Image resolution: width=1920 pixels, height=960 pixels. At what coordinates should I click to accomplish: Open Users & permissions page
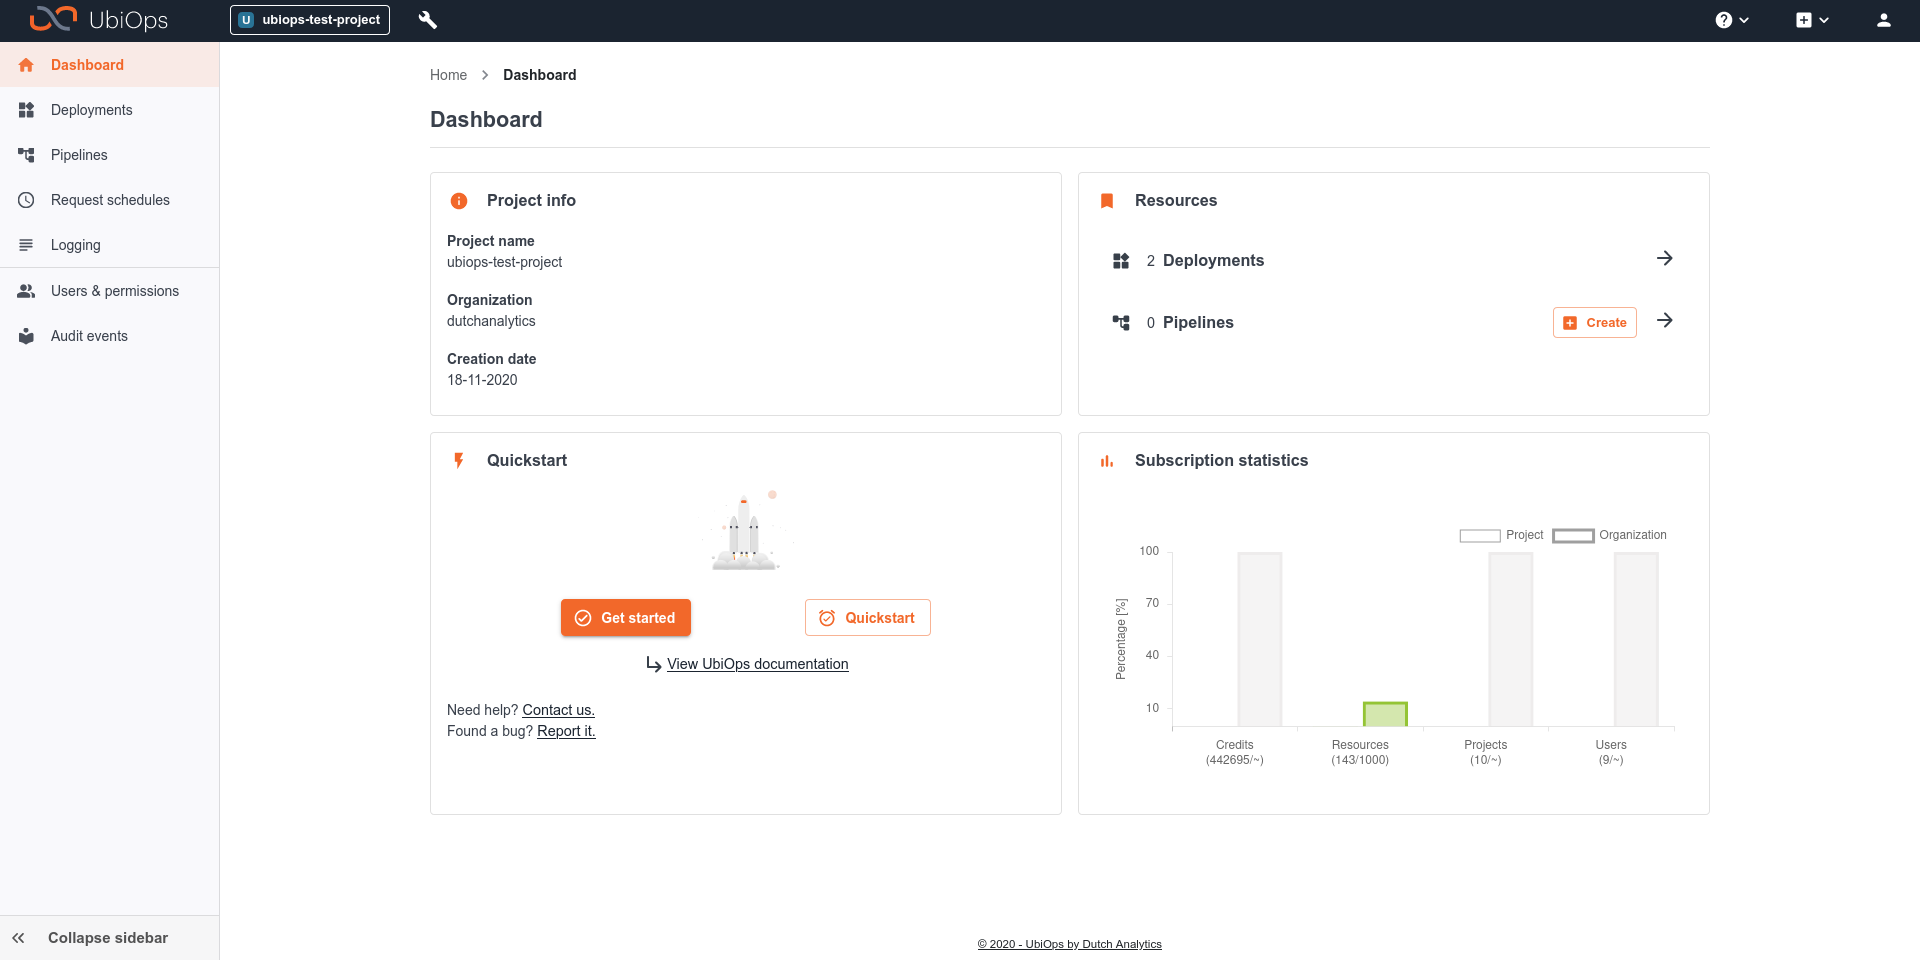tap(110, 291)
